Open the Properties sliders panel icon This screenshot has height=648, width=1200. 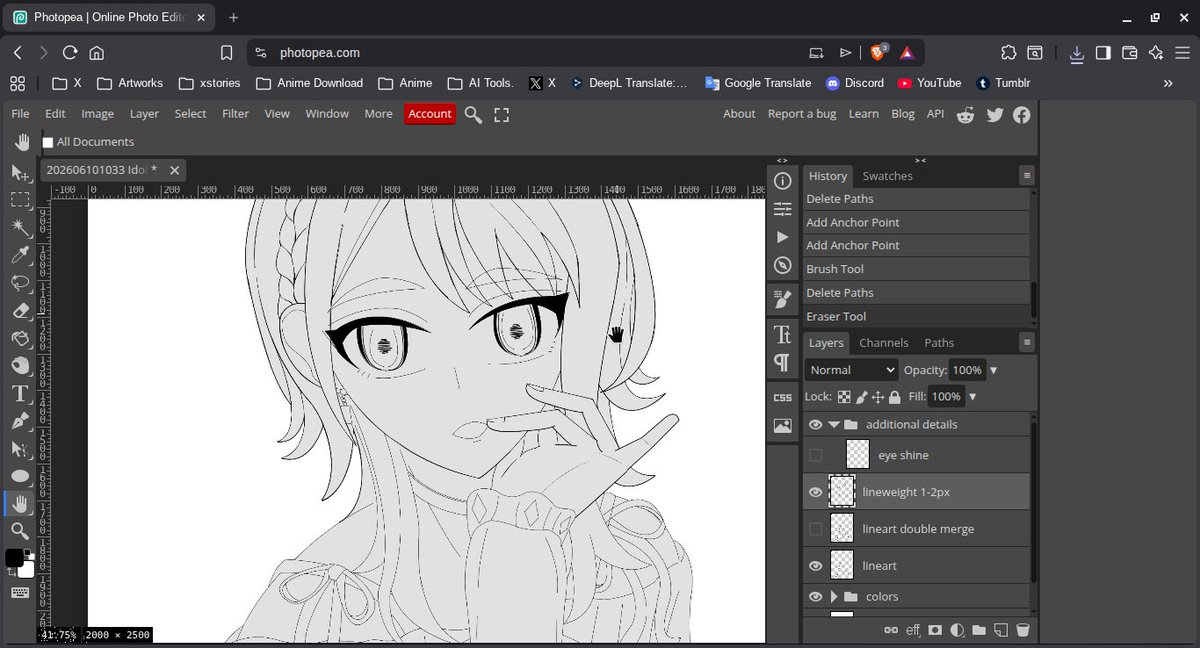point(783,209)
